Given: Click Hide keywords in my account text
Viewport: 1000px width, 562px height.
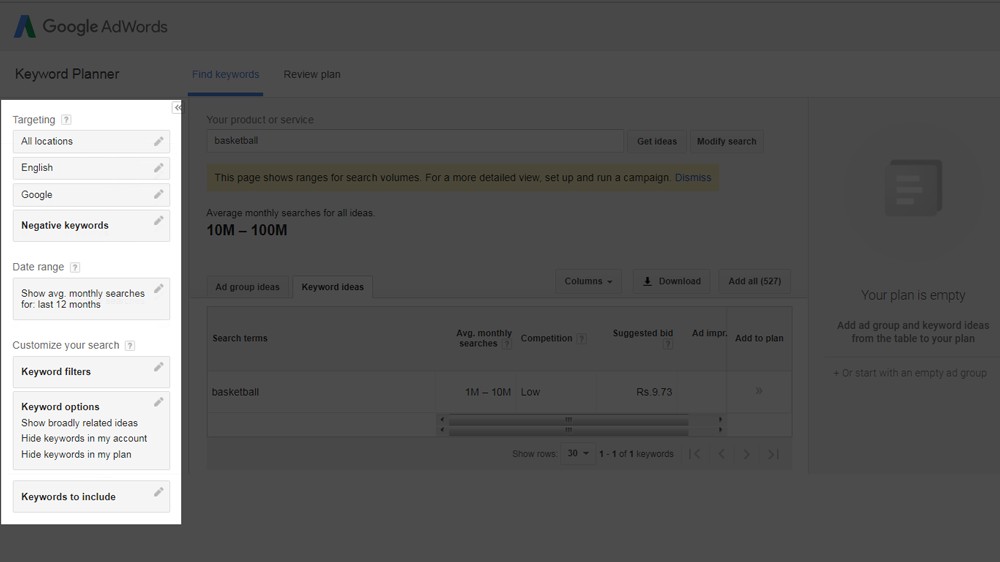Looking at the screenshot, I should [84, 439].
